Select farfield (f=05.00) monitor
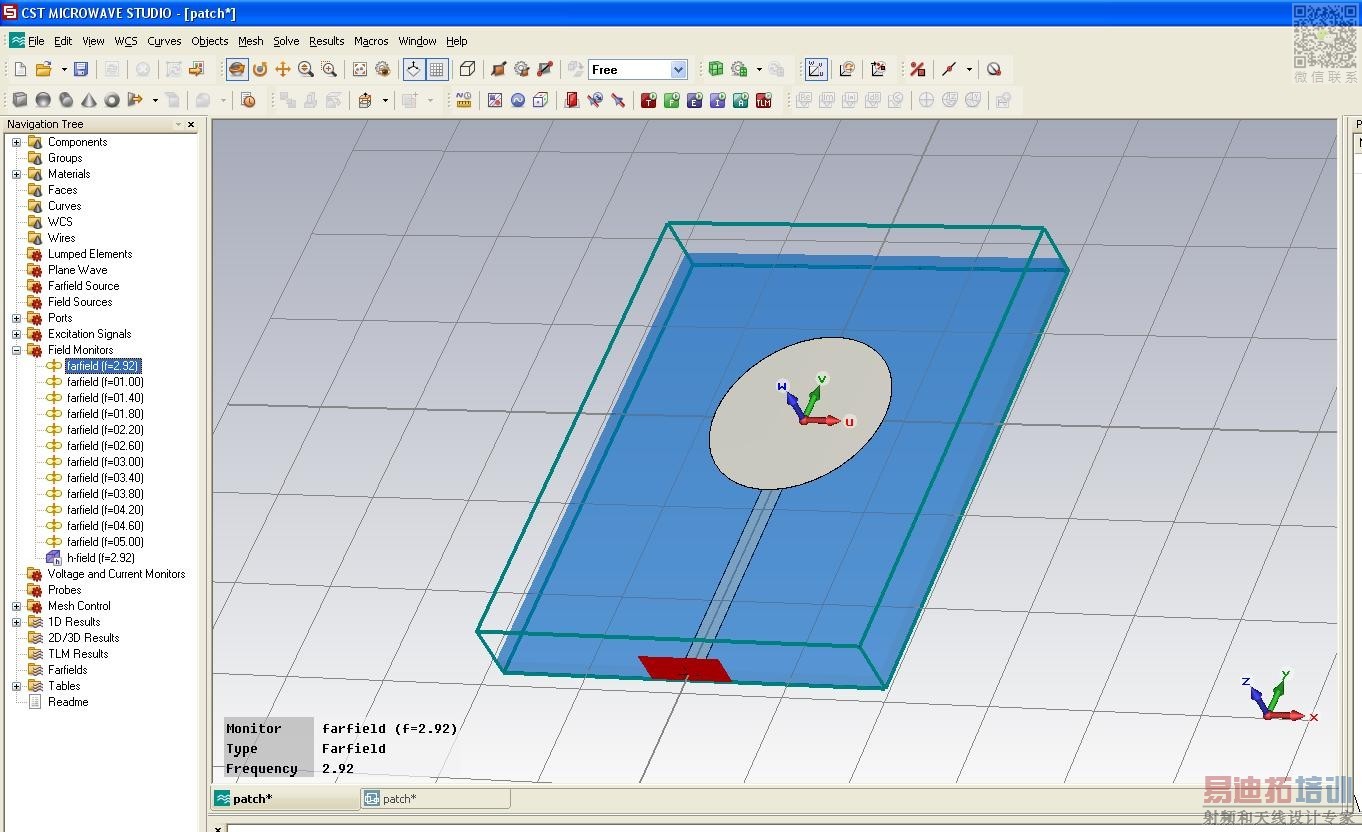The height and width of the screenshot is (832, 1362). point(105,542)
